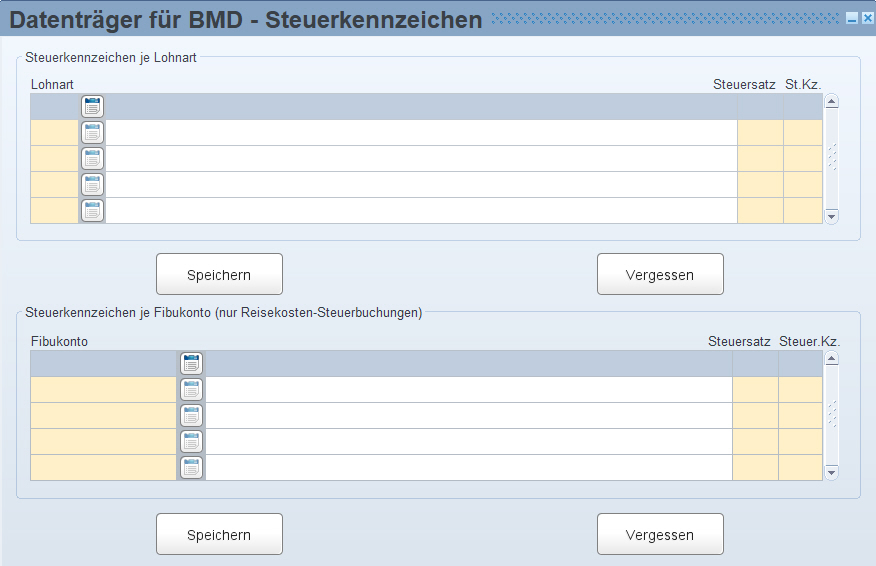Click Lohnart scrollbar thumb grip
This screenshot has width=876, height=566.
tap(832, 157)
